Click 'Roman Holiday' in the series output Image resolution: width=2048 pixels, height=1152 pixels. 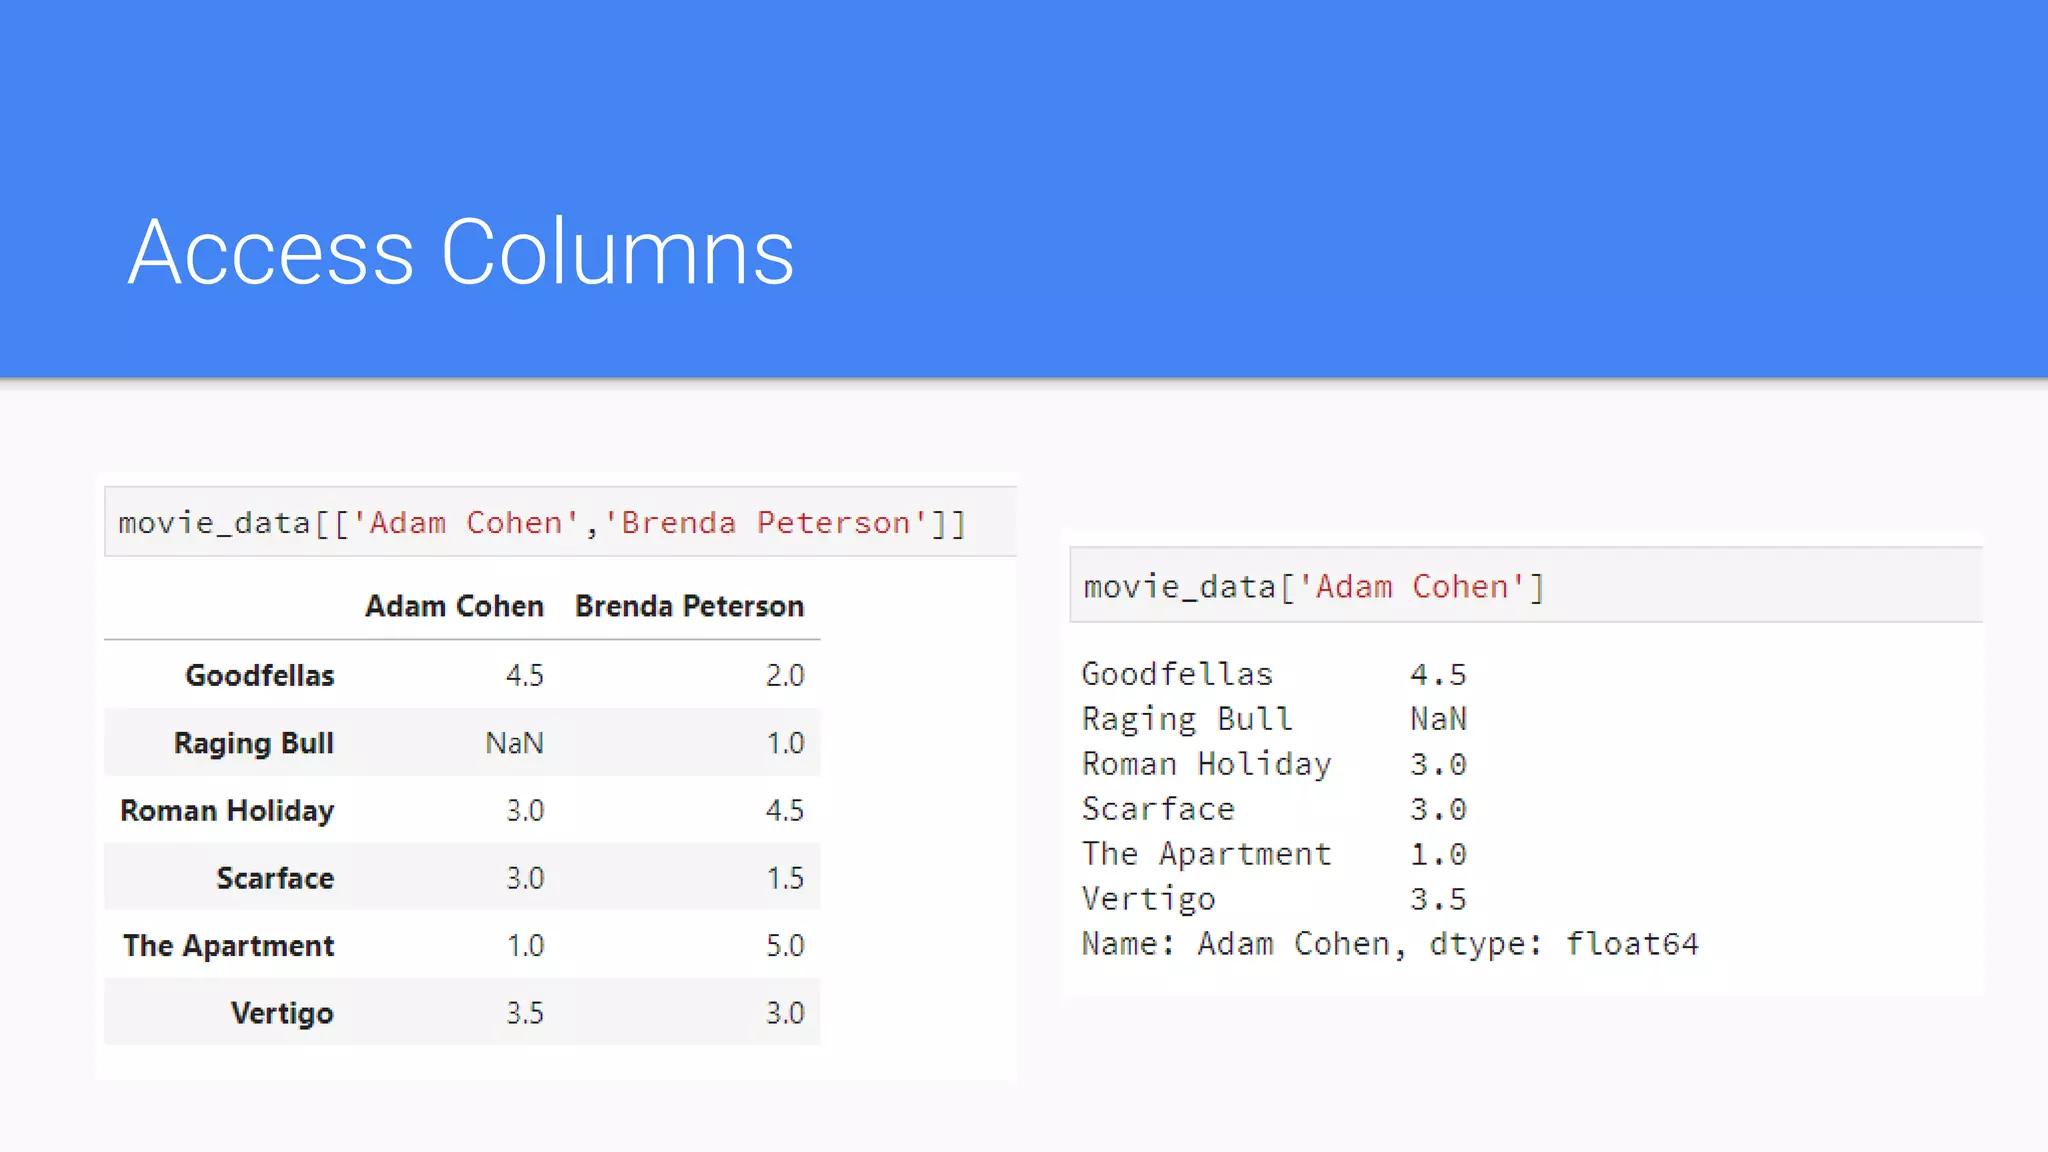click(1206, 764)
